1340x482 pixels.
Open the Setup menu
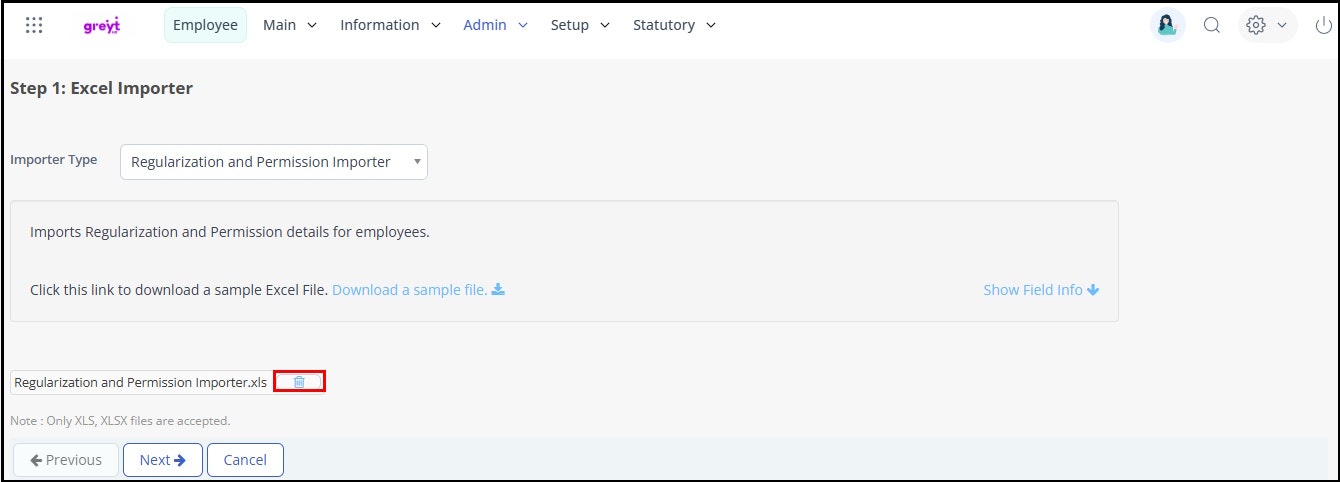tap(580, 26)
